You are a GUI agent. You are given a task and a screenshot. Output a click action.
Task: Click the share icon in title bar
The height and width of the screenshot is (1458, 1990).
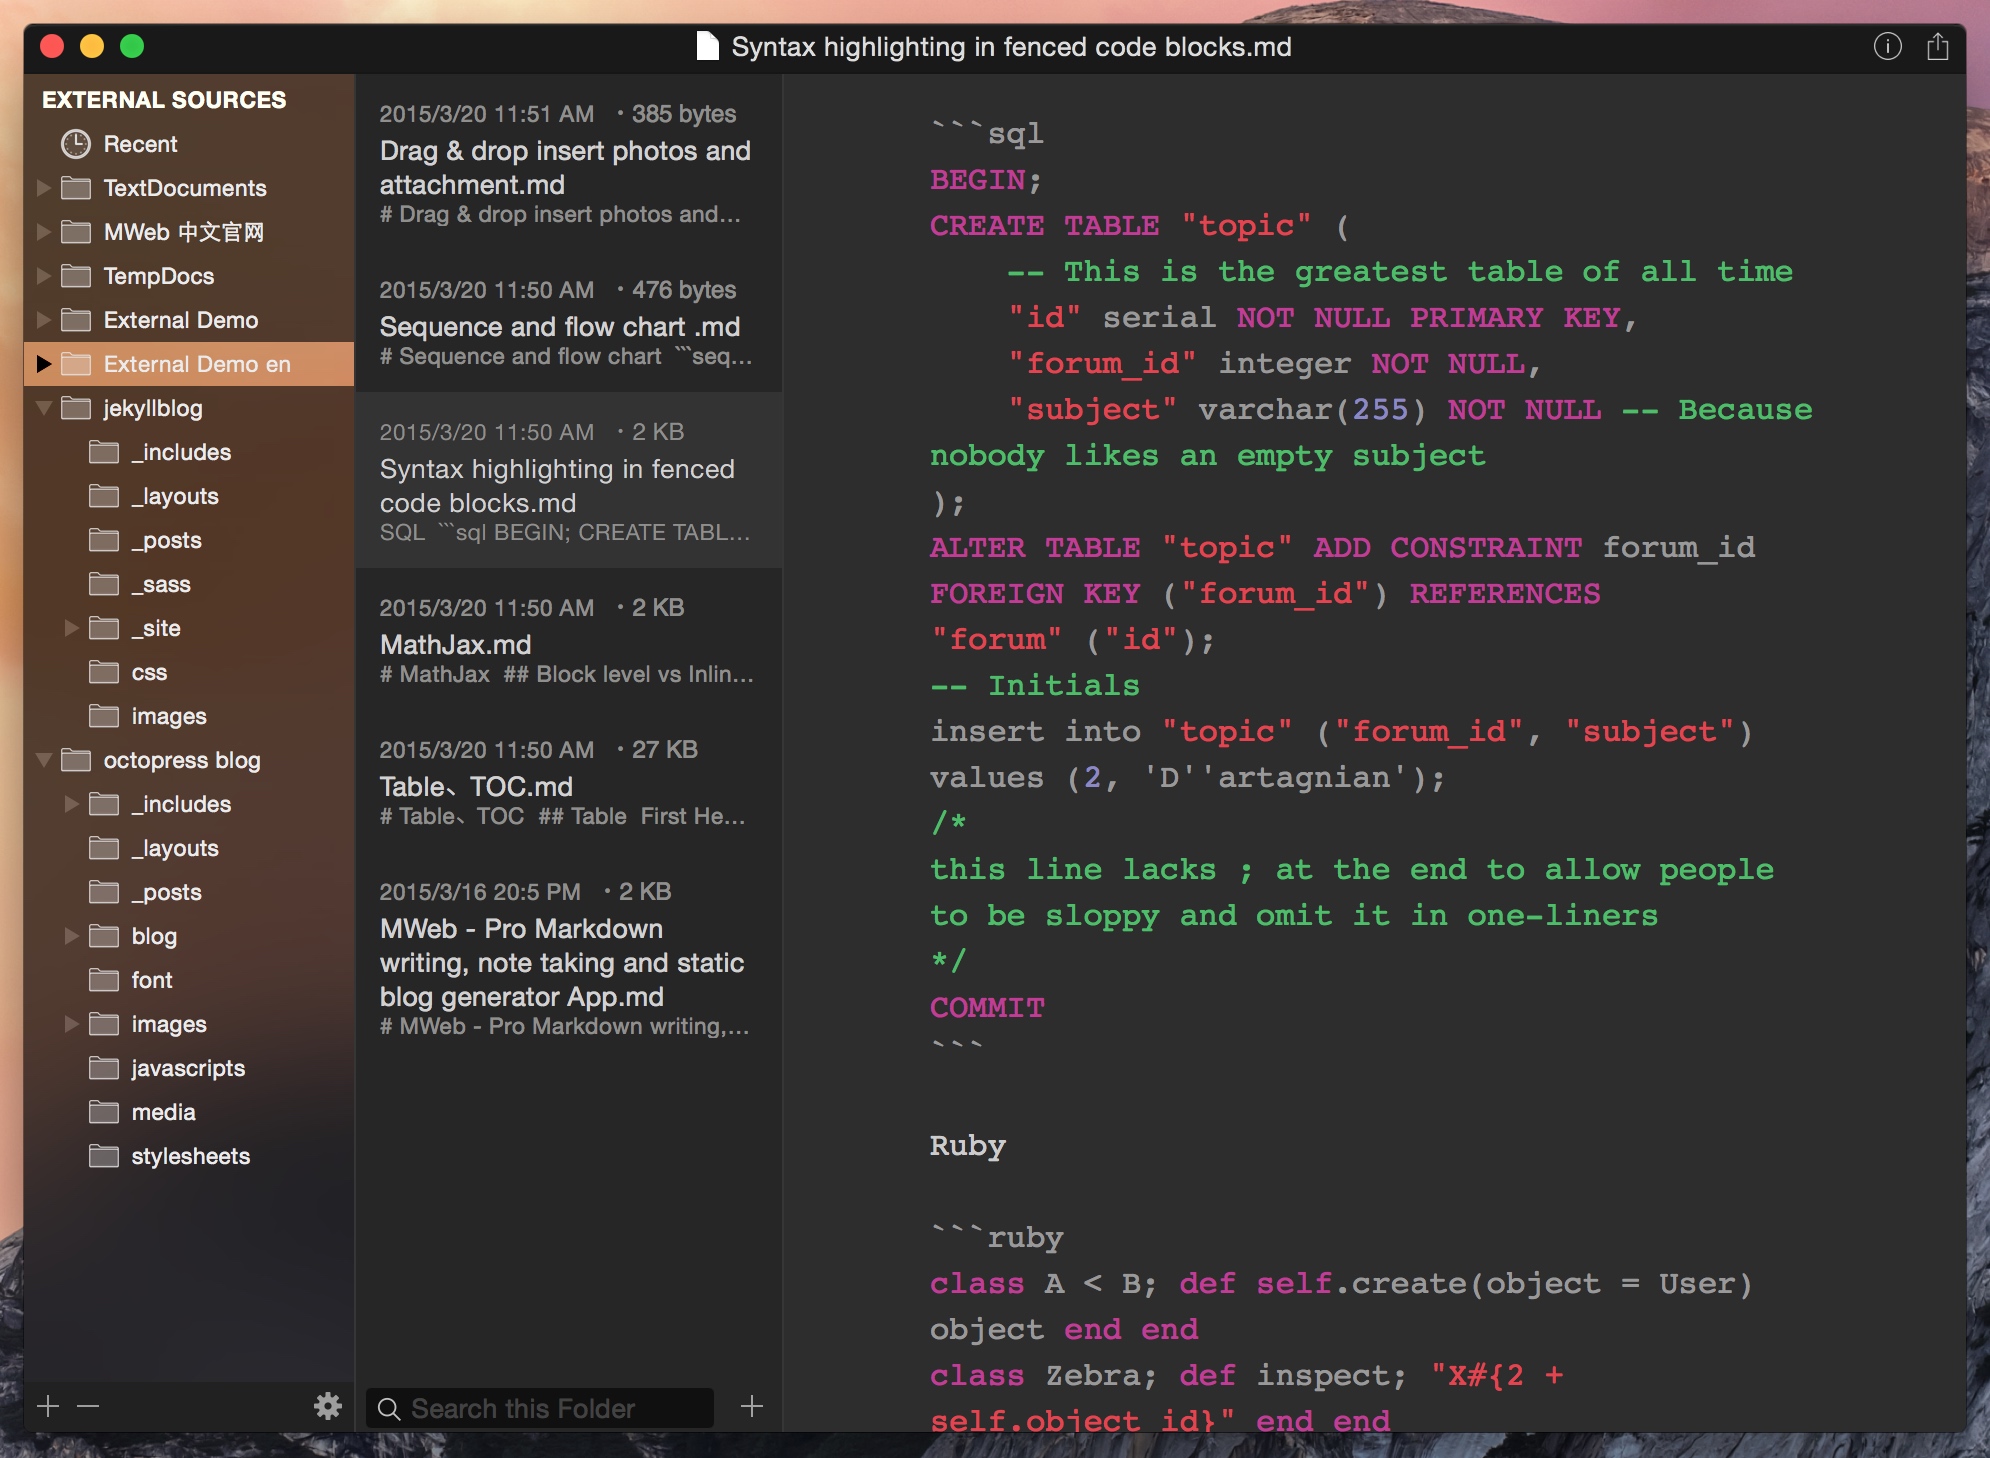[1937, 47]
